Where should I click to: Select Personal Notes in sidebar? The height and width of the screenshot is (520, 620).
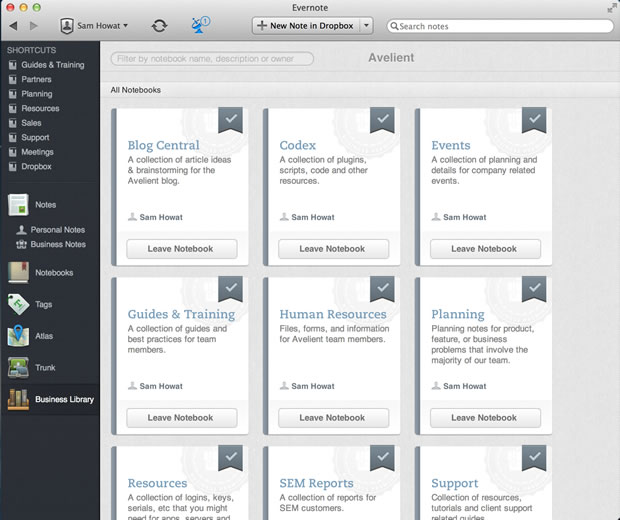click(x=58, y=230)
